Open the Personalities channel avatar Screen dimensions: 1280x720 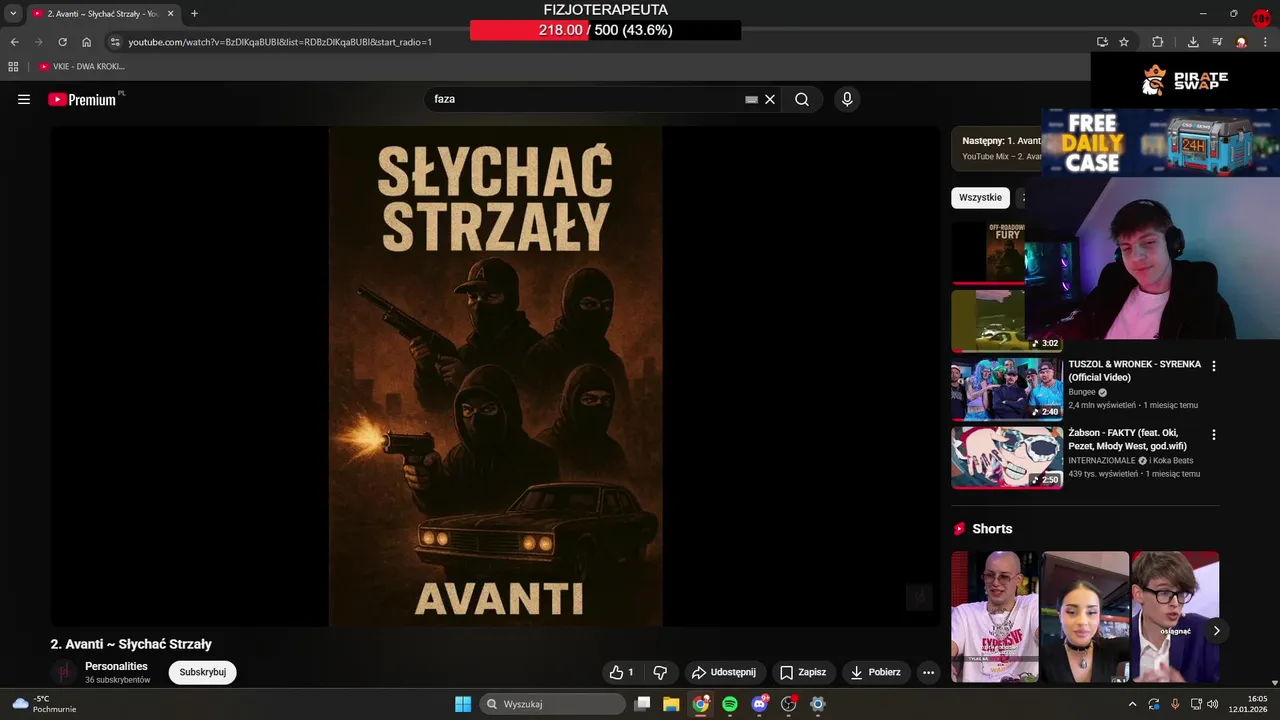[x=64, y=672]
